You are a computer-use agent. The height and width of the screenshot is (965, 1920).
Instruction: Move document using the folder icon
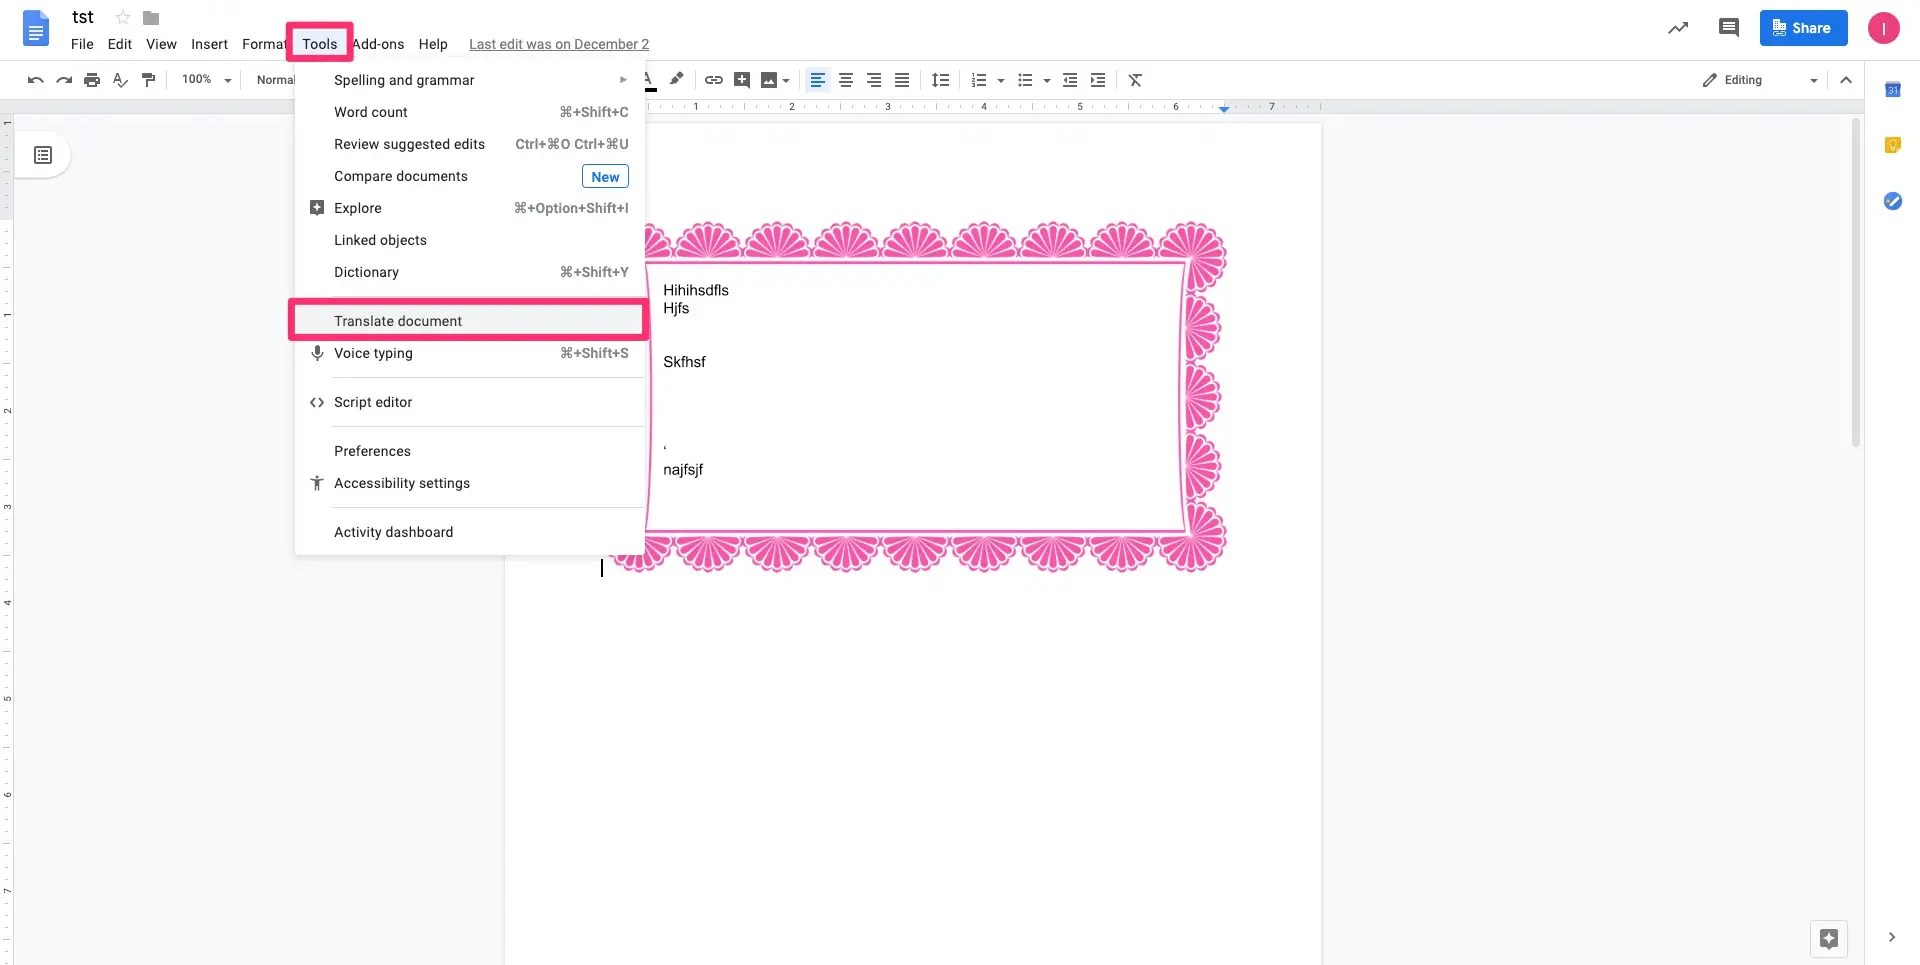click(x=151, y=18)
